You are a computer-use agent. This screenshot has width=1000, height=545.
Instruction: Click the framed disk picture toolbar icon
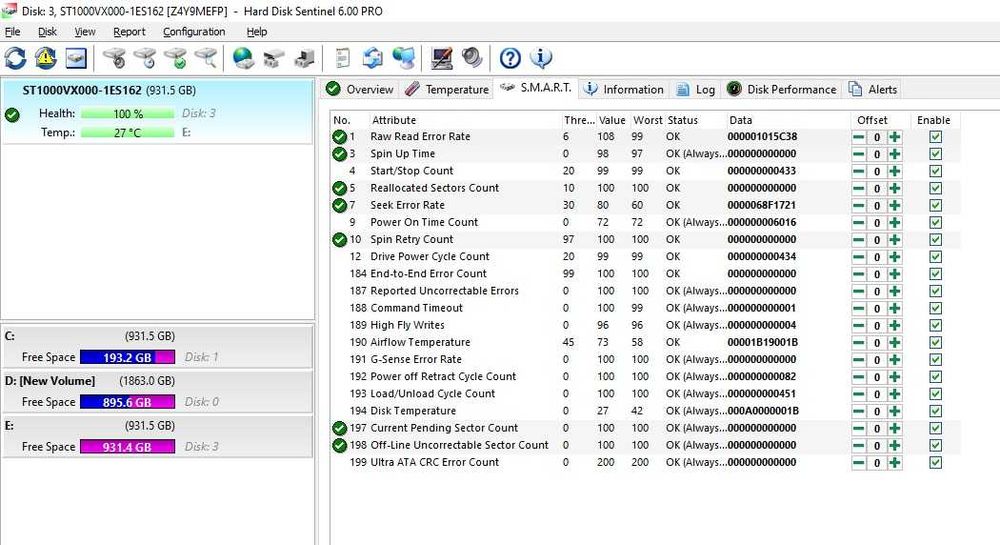click(76, 58)
